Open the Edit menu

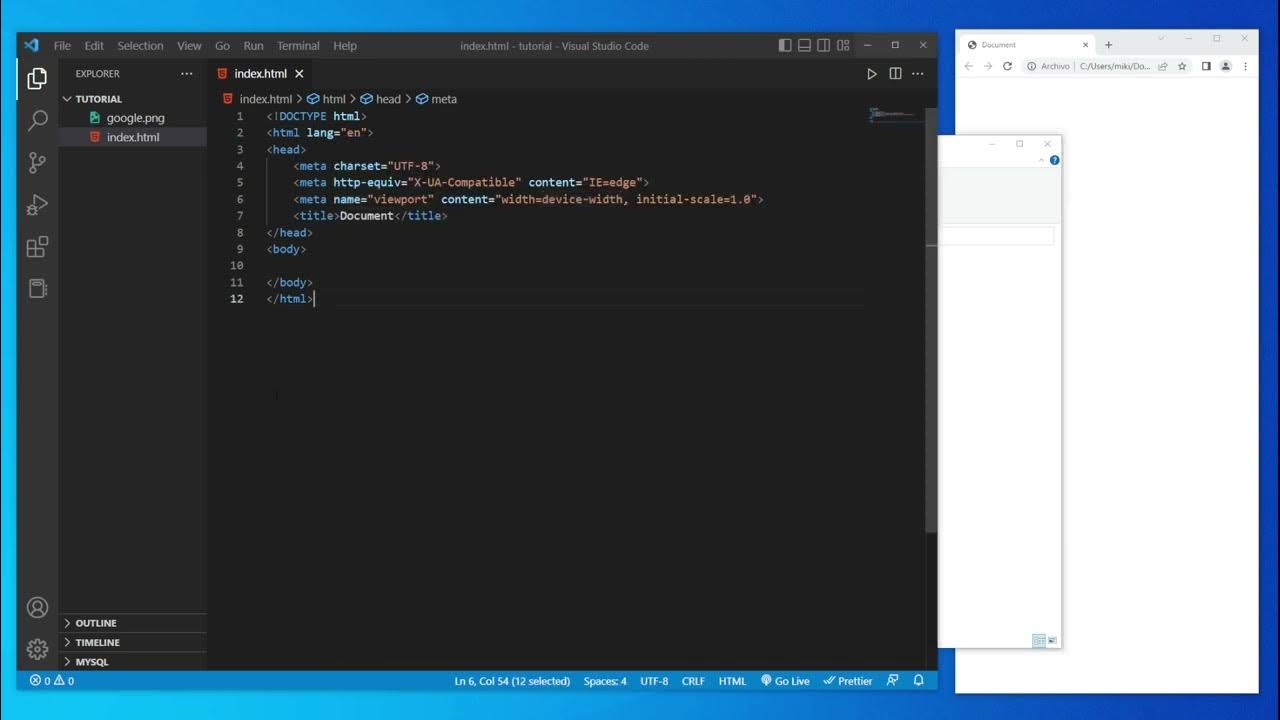pos(94,46)
